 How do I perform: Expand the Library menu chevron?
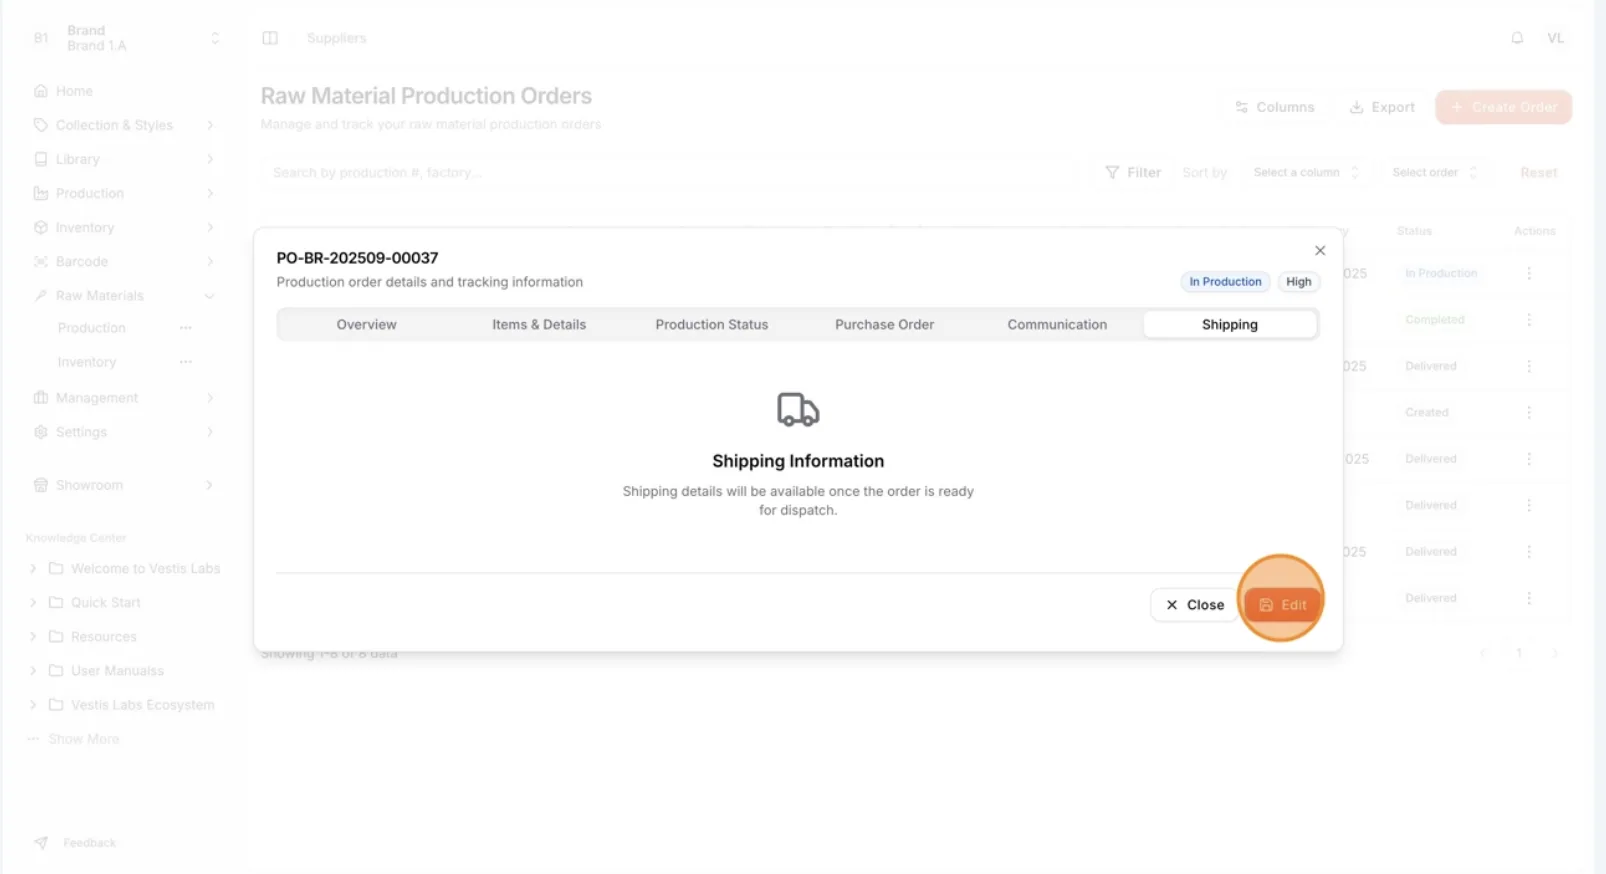point(210,159)
